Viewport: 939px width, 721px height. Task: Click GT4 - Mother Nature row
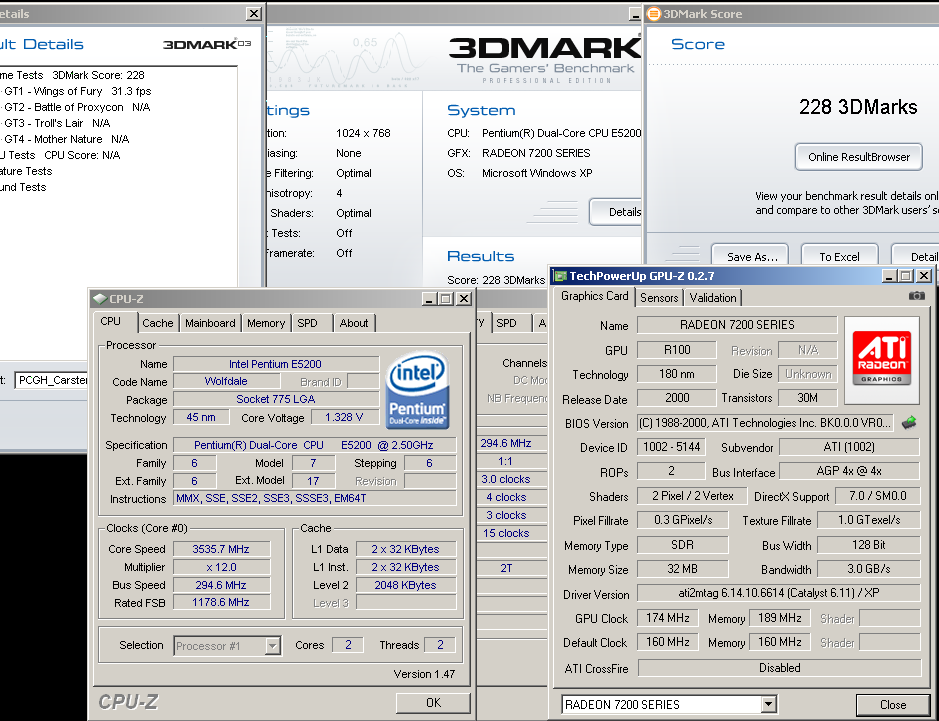tap(66, 139)
